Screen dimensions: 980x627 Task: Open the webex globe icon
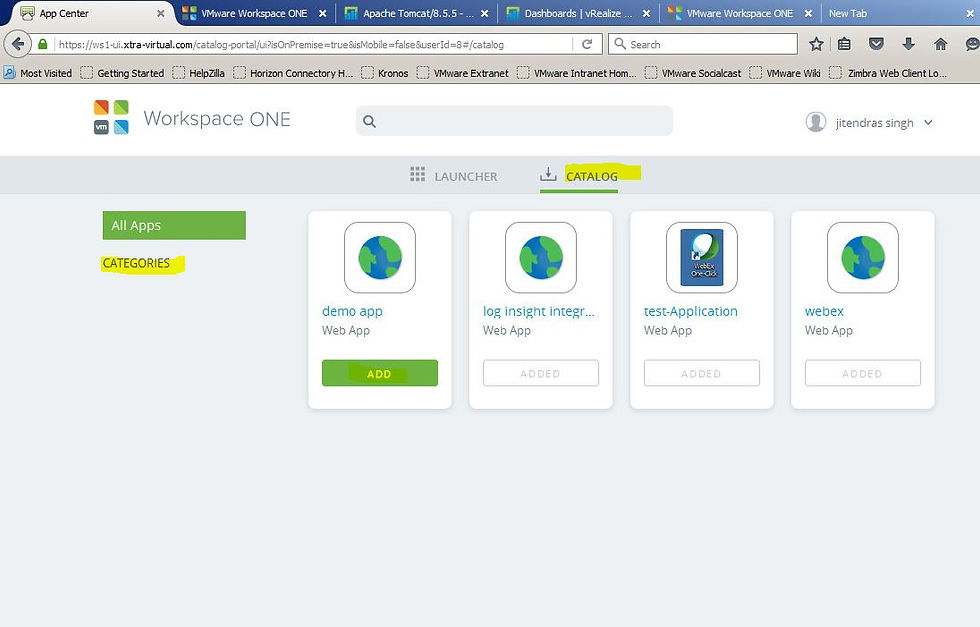(x=863, y=258)
